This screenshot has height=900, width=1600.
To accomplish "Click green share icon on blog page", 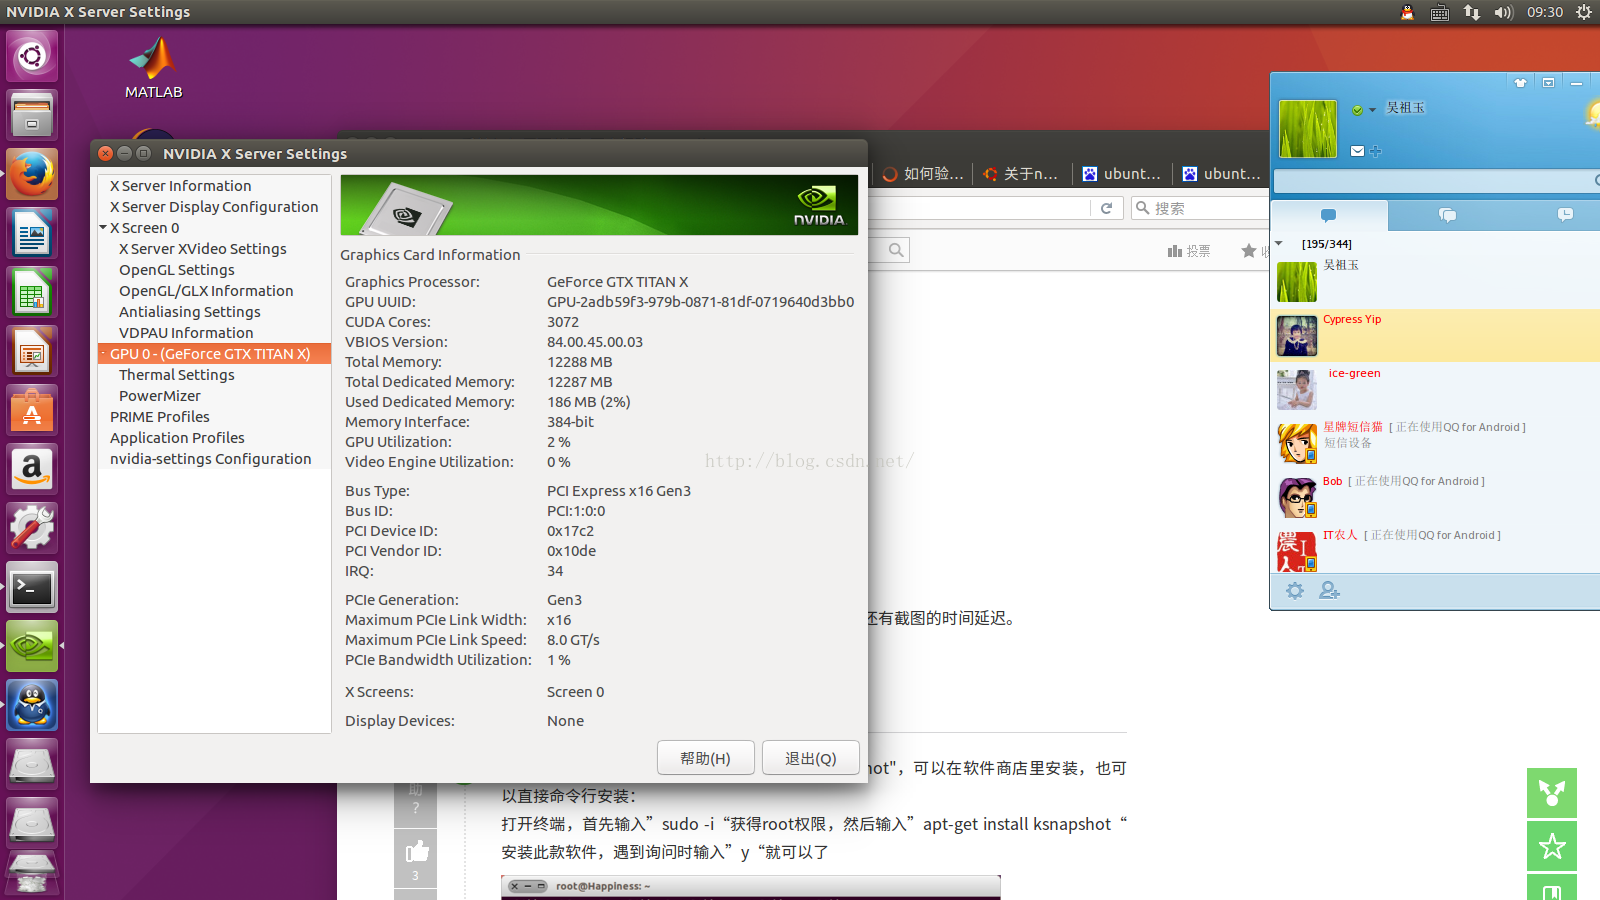I will pyautogui.click(x=1552, y=793).
